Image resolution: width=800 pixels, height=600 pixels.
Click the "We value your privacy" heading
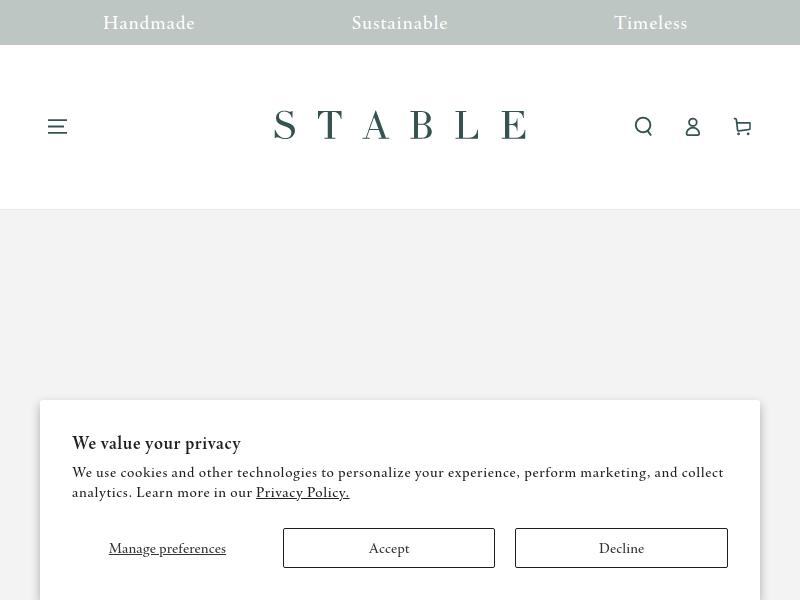coord(156,443)
